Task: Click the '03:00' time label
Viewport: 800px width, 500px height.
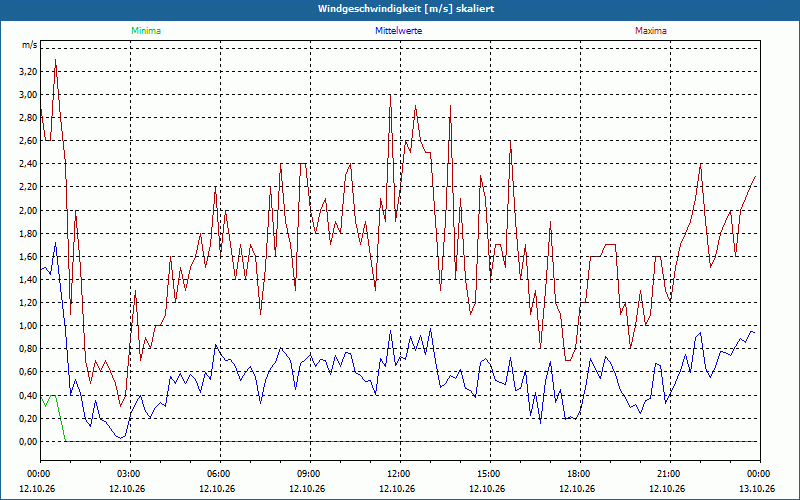Action: [x=130, y=474]
